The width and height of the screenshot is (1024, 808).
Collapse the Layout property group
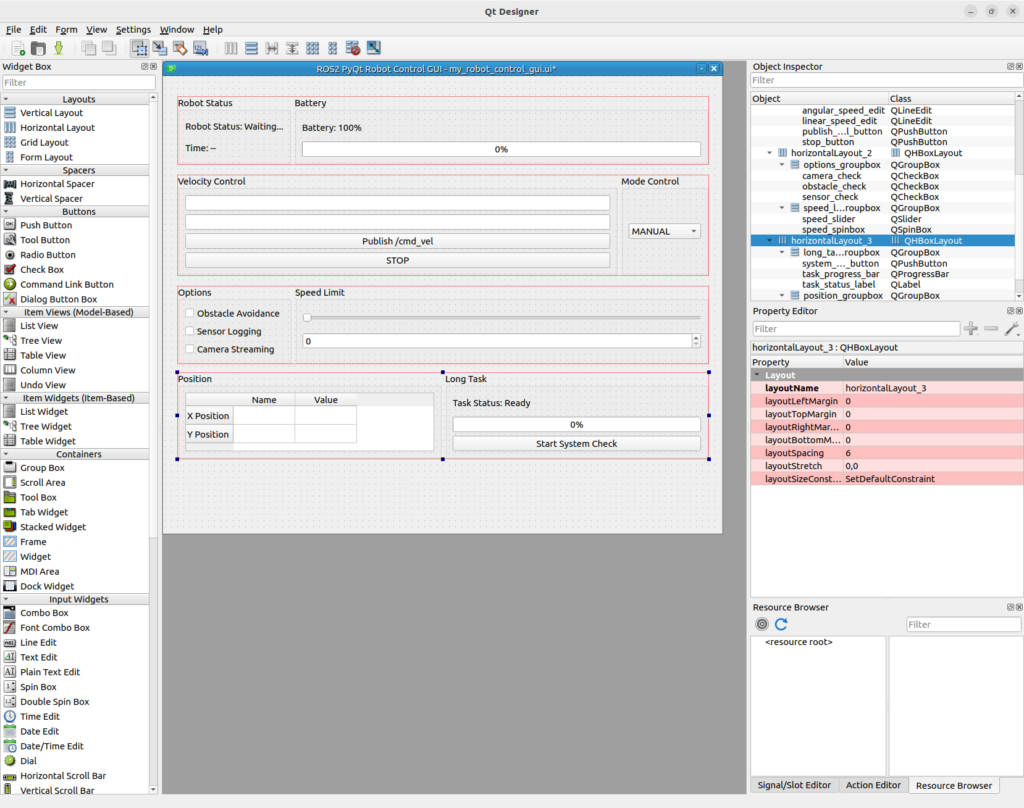757,375
